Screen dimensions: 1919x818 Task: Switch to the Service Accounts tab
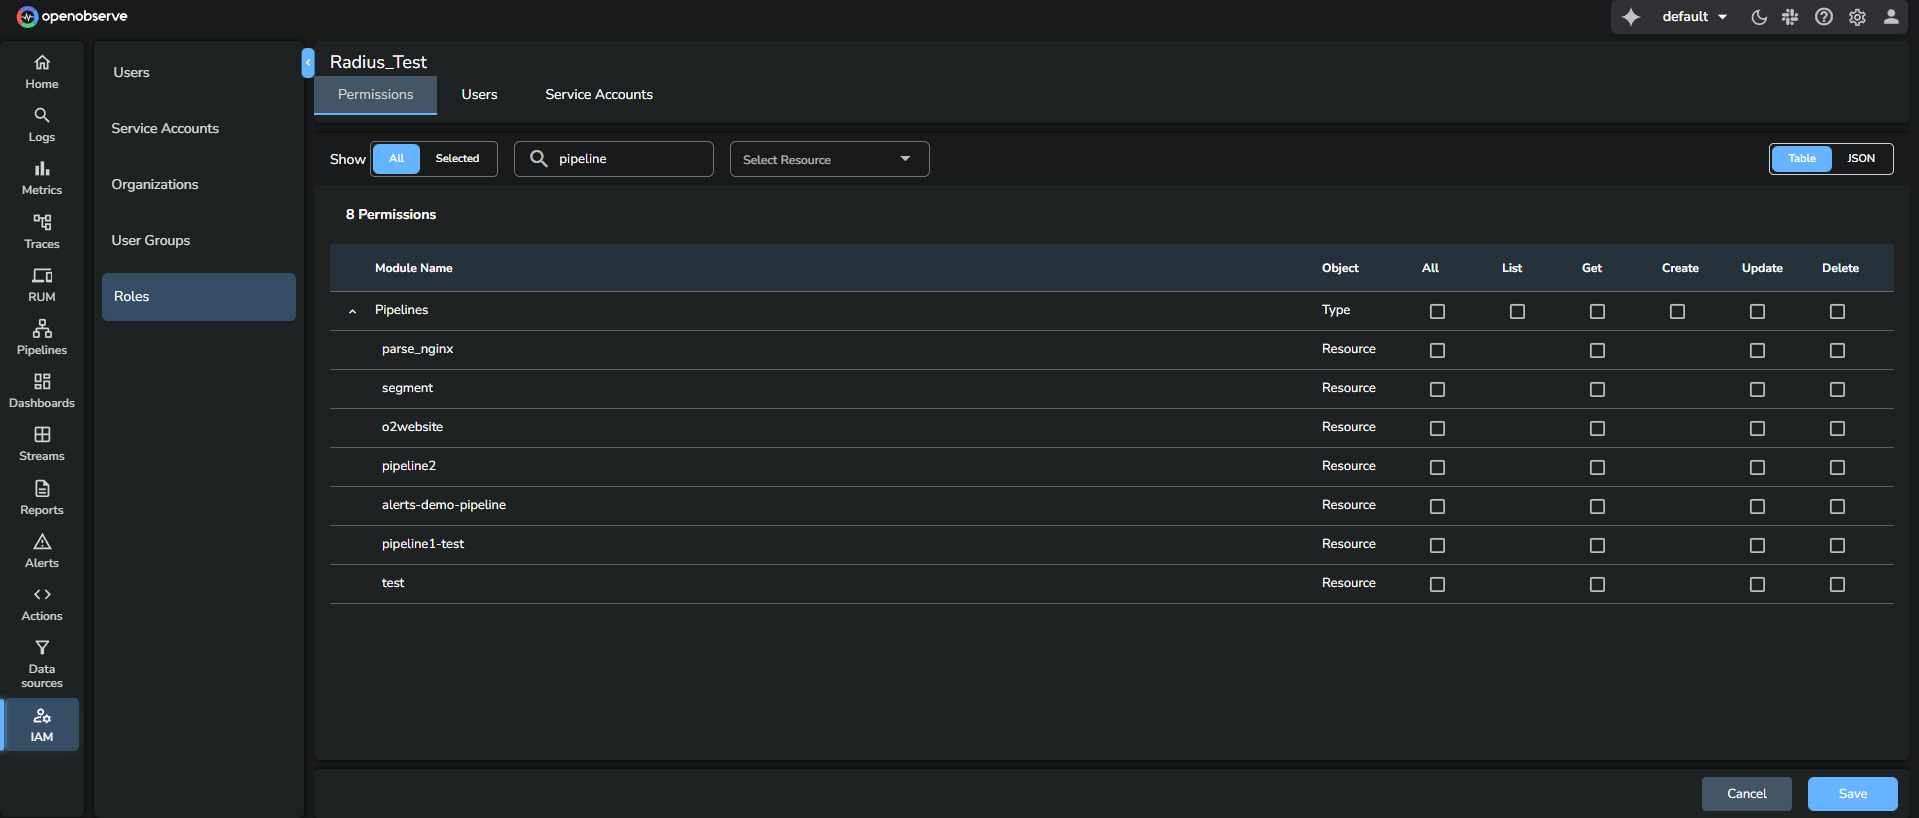click(598, 94)
